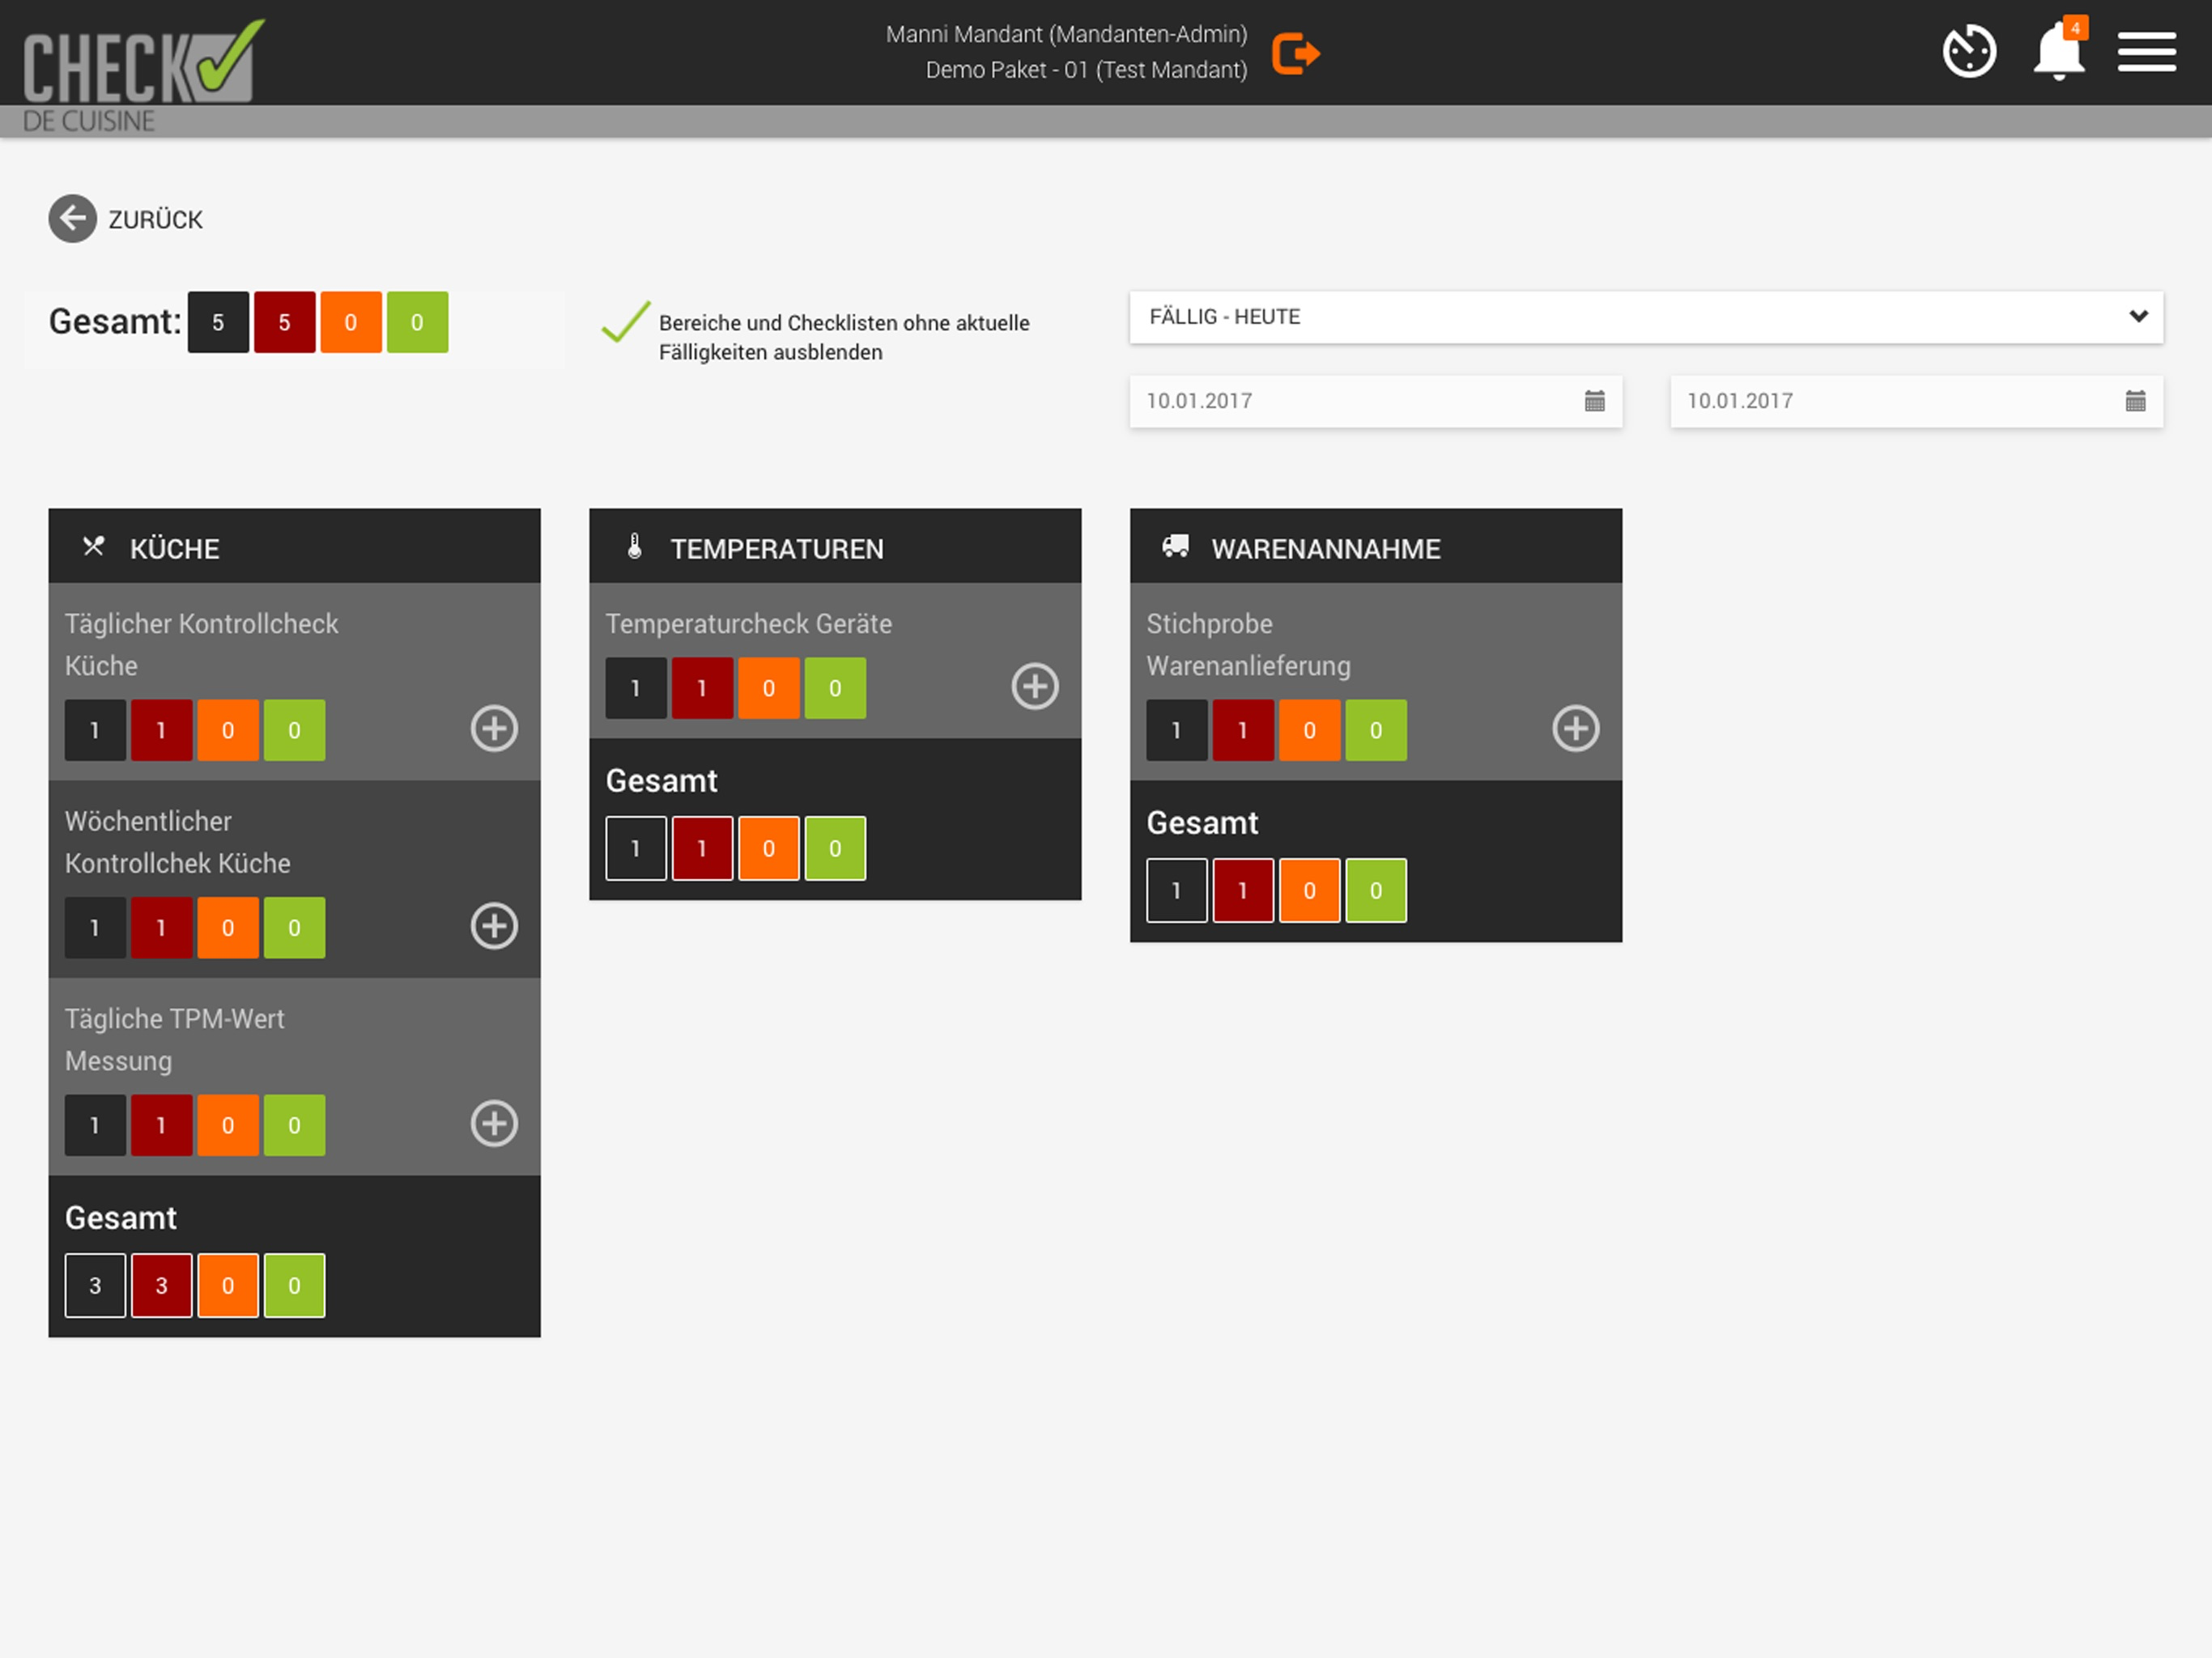
Task: Open notifications bell icon
Action: 2059,52
